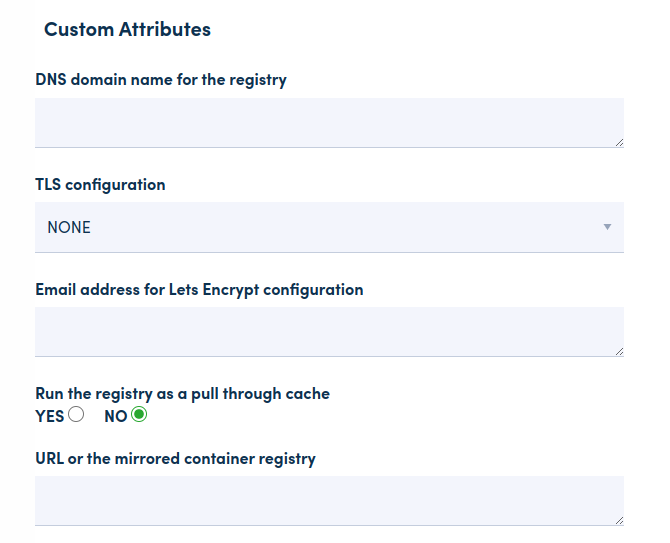Viewport: 670px width, 543px height.
Task: Focus the Lets Encrypt email address field
Action: [x=329, y=332]
